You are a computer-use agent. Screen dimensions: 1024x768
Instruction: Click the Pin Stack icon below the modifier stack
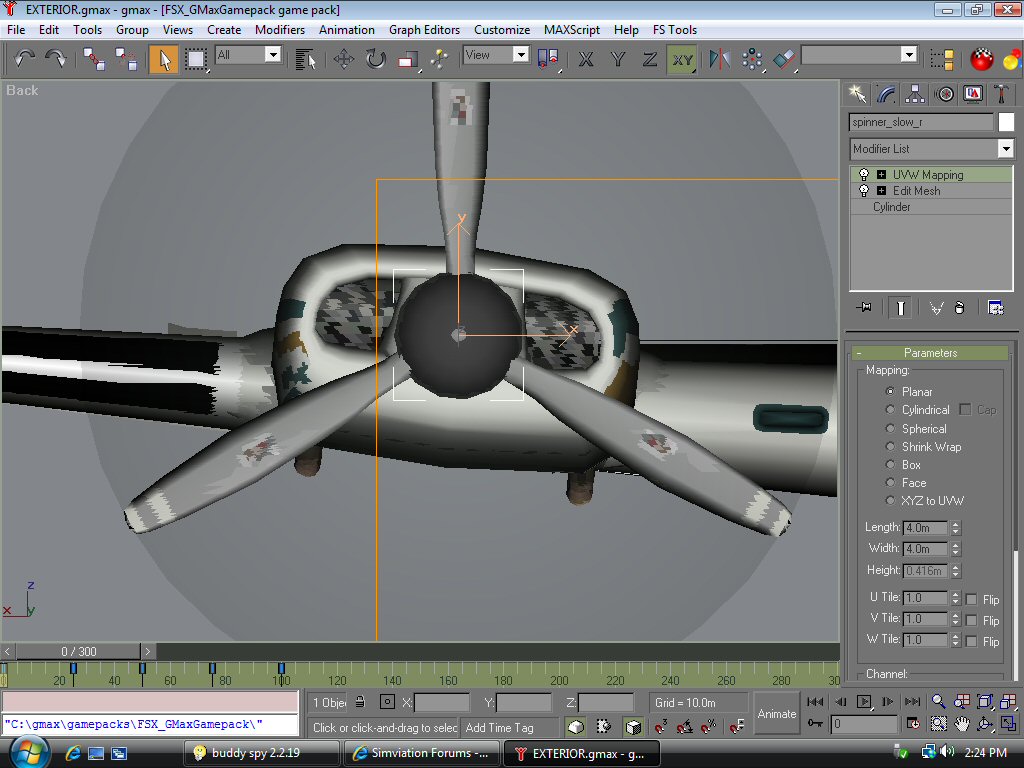865,308
